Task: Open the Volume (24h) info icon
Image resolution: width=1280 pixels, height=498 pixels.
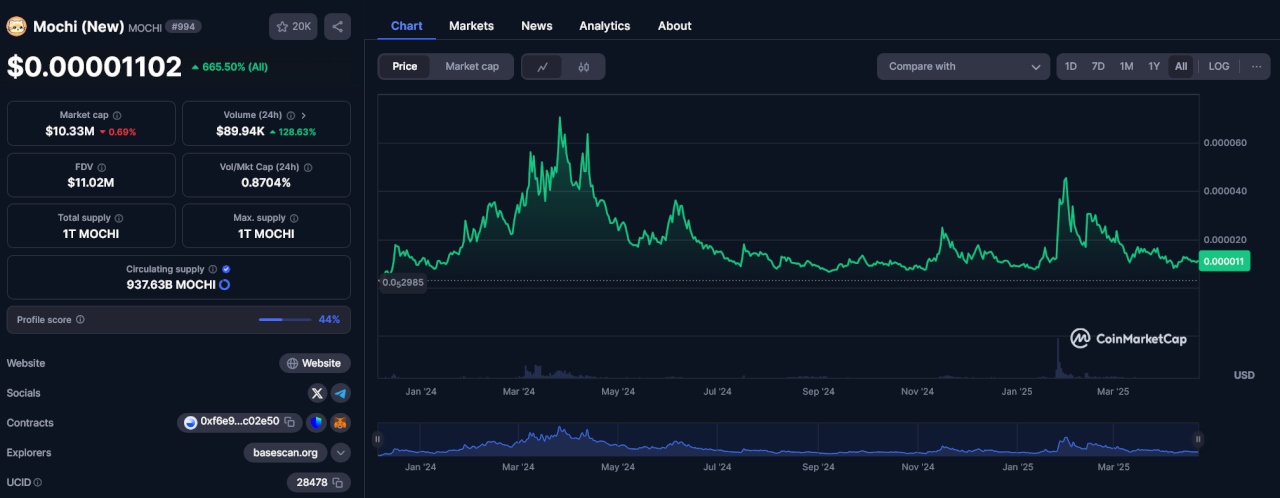Action: pyautogui.click(x=291, y=116)
